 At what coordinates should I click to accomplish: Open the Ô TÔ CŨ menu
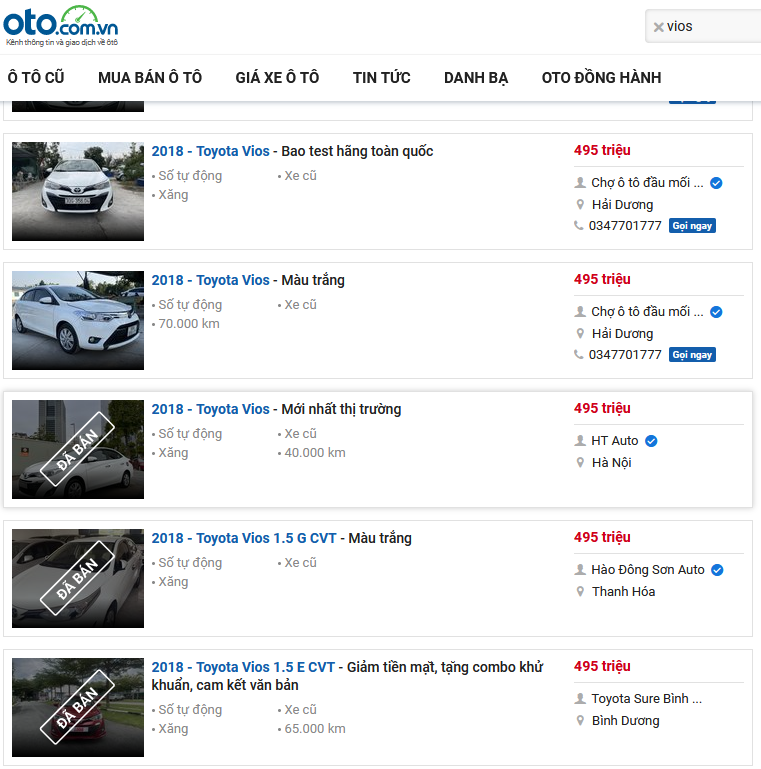[36, 77]
